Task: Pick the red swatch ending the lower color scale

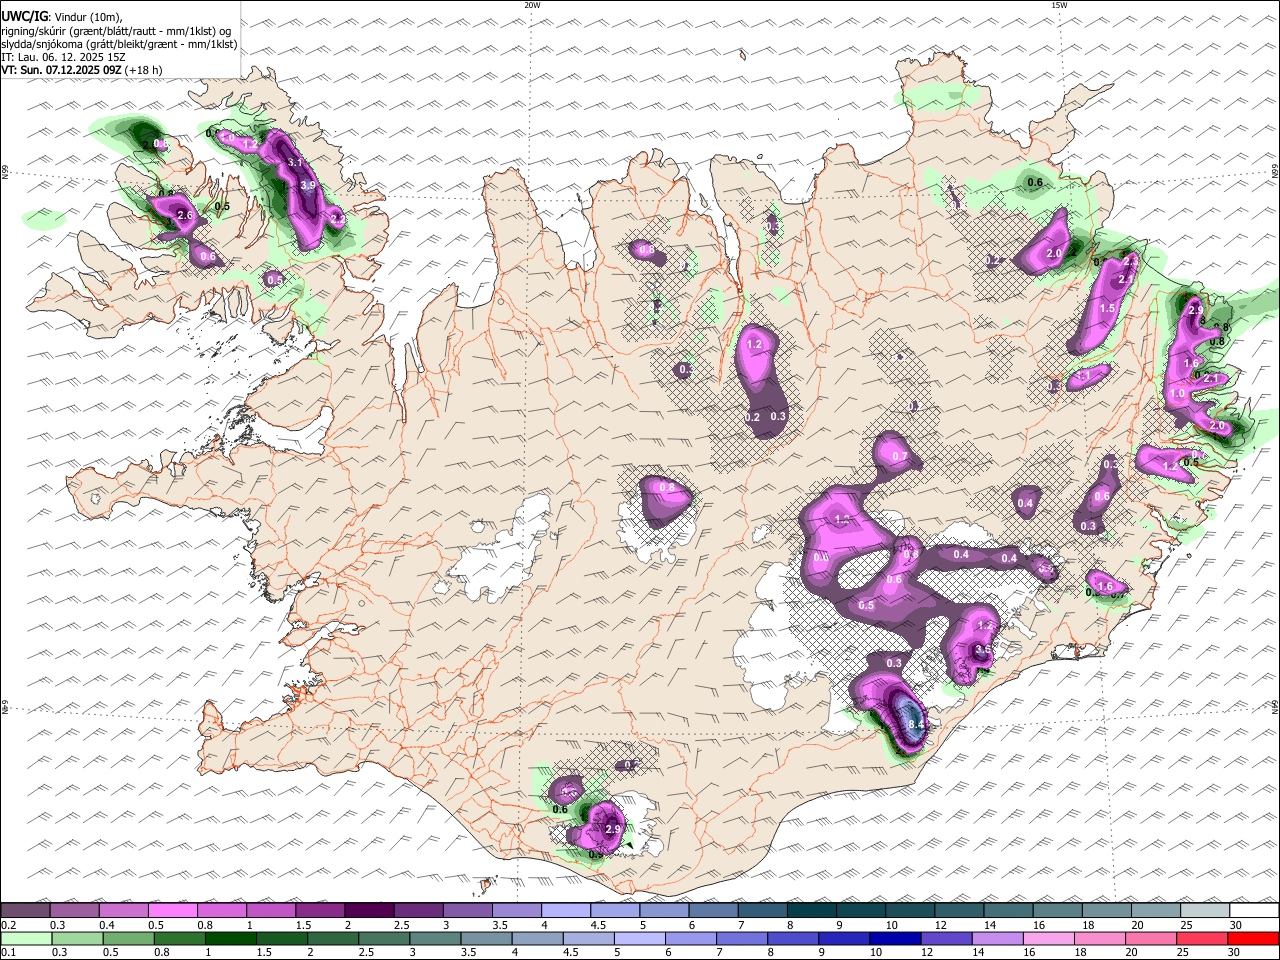Action: point(1253,939)
